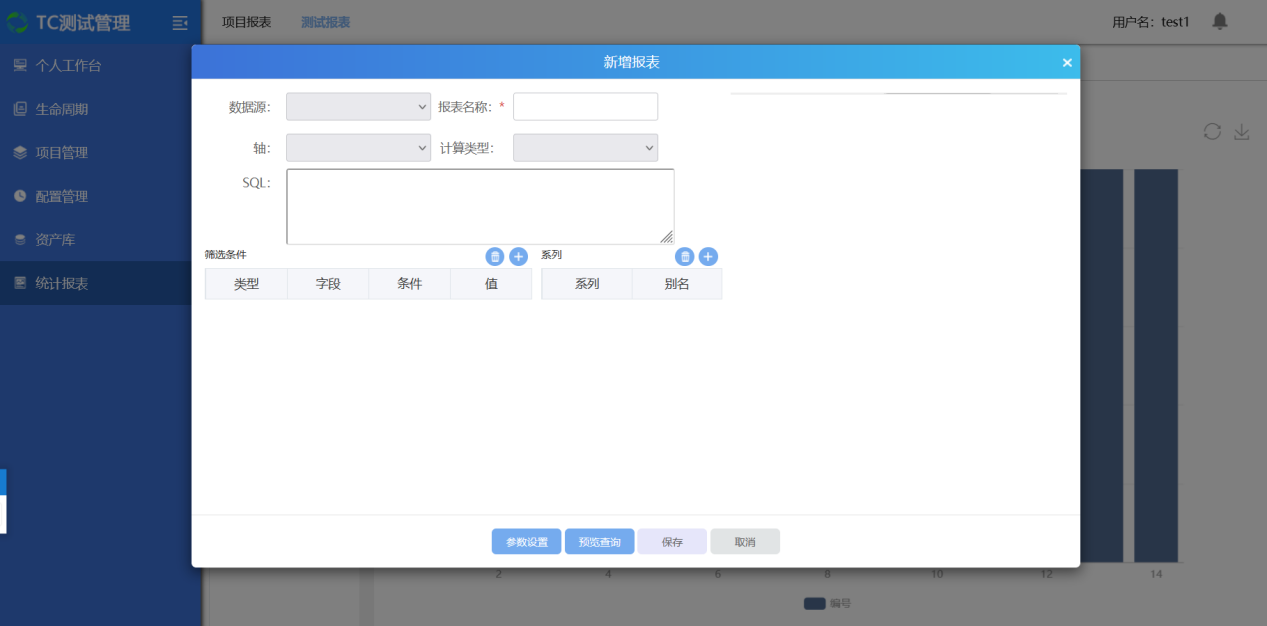Screen dimensions: 1267x626
Task: Click the 预览查询 button
Action: coord(599,542)
